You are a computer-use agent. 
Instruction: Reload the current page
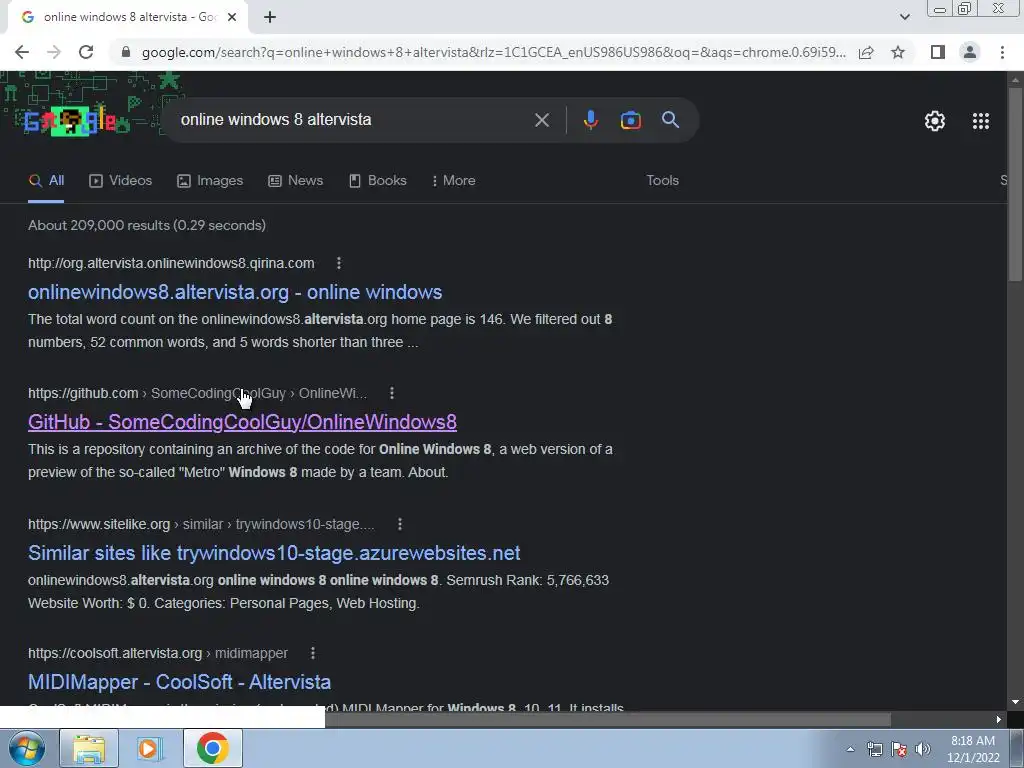pyautogui.click(x=86, y=52)
